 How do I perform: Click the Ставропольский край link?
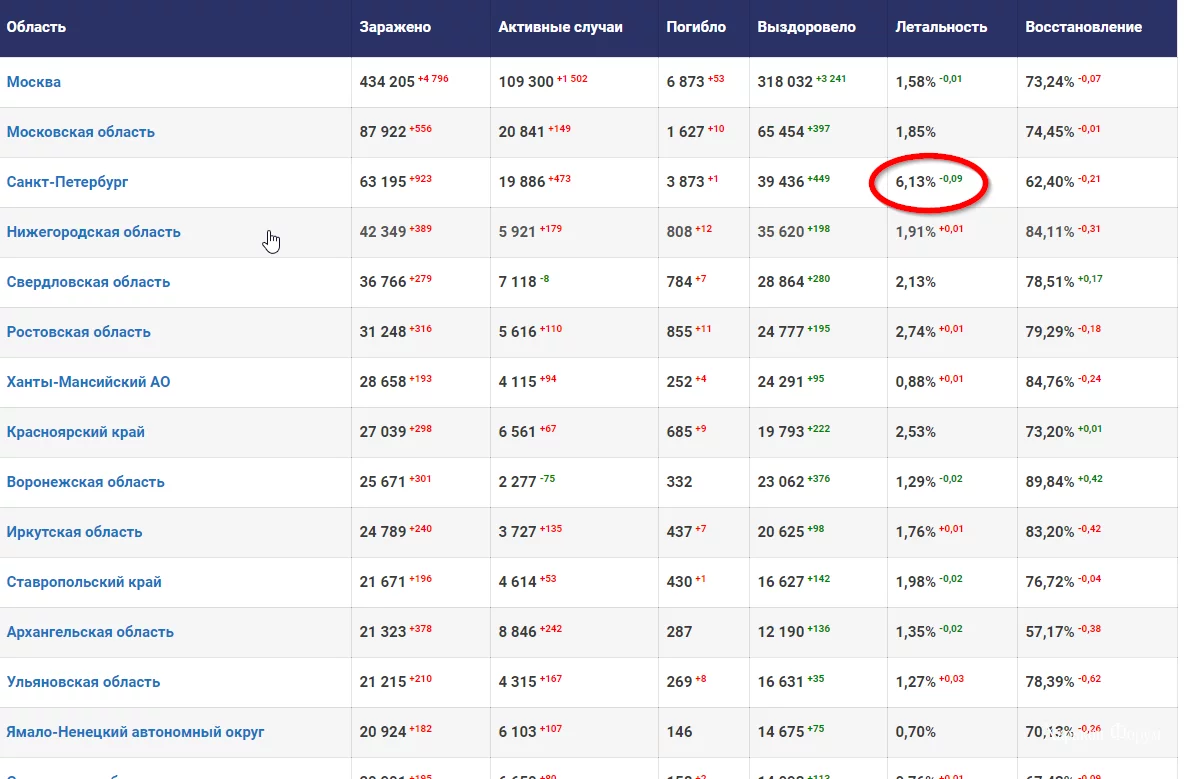pyautogui.click(x=84, y=582)
